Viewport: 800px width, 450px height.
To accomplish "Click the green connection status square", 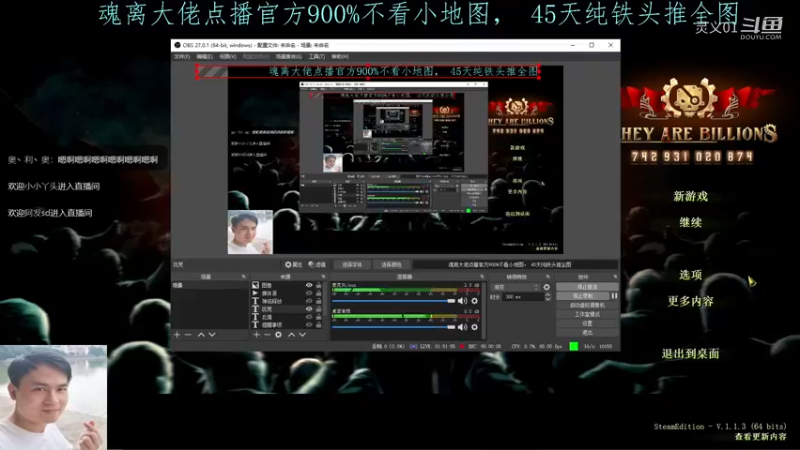I will click(x=573, y=346).
